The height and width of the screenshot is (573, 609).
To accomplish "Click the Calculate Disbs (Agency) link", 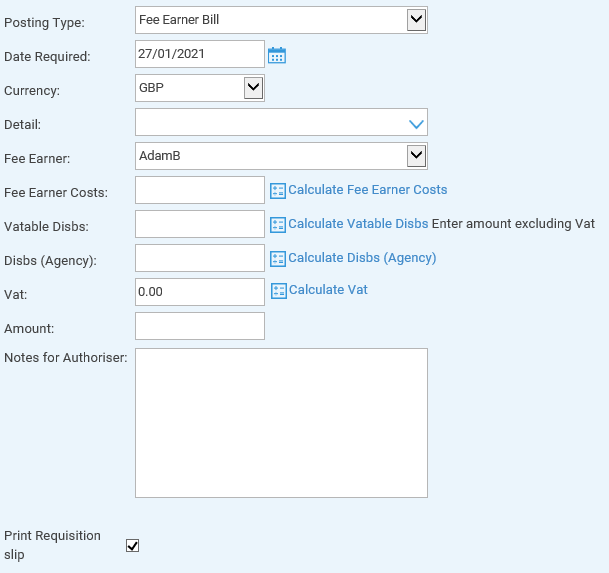I will click(362, 258).
